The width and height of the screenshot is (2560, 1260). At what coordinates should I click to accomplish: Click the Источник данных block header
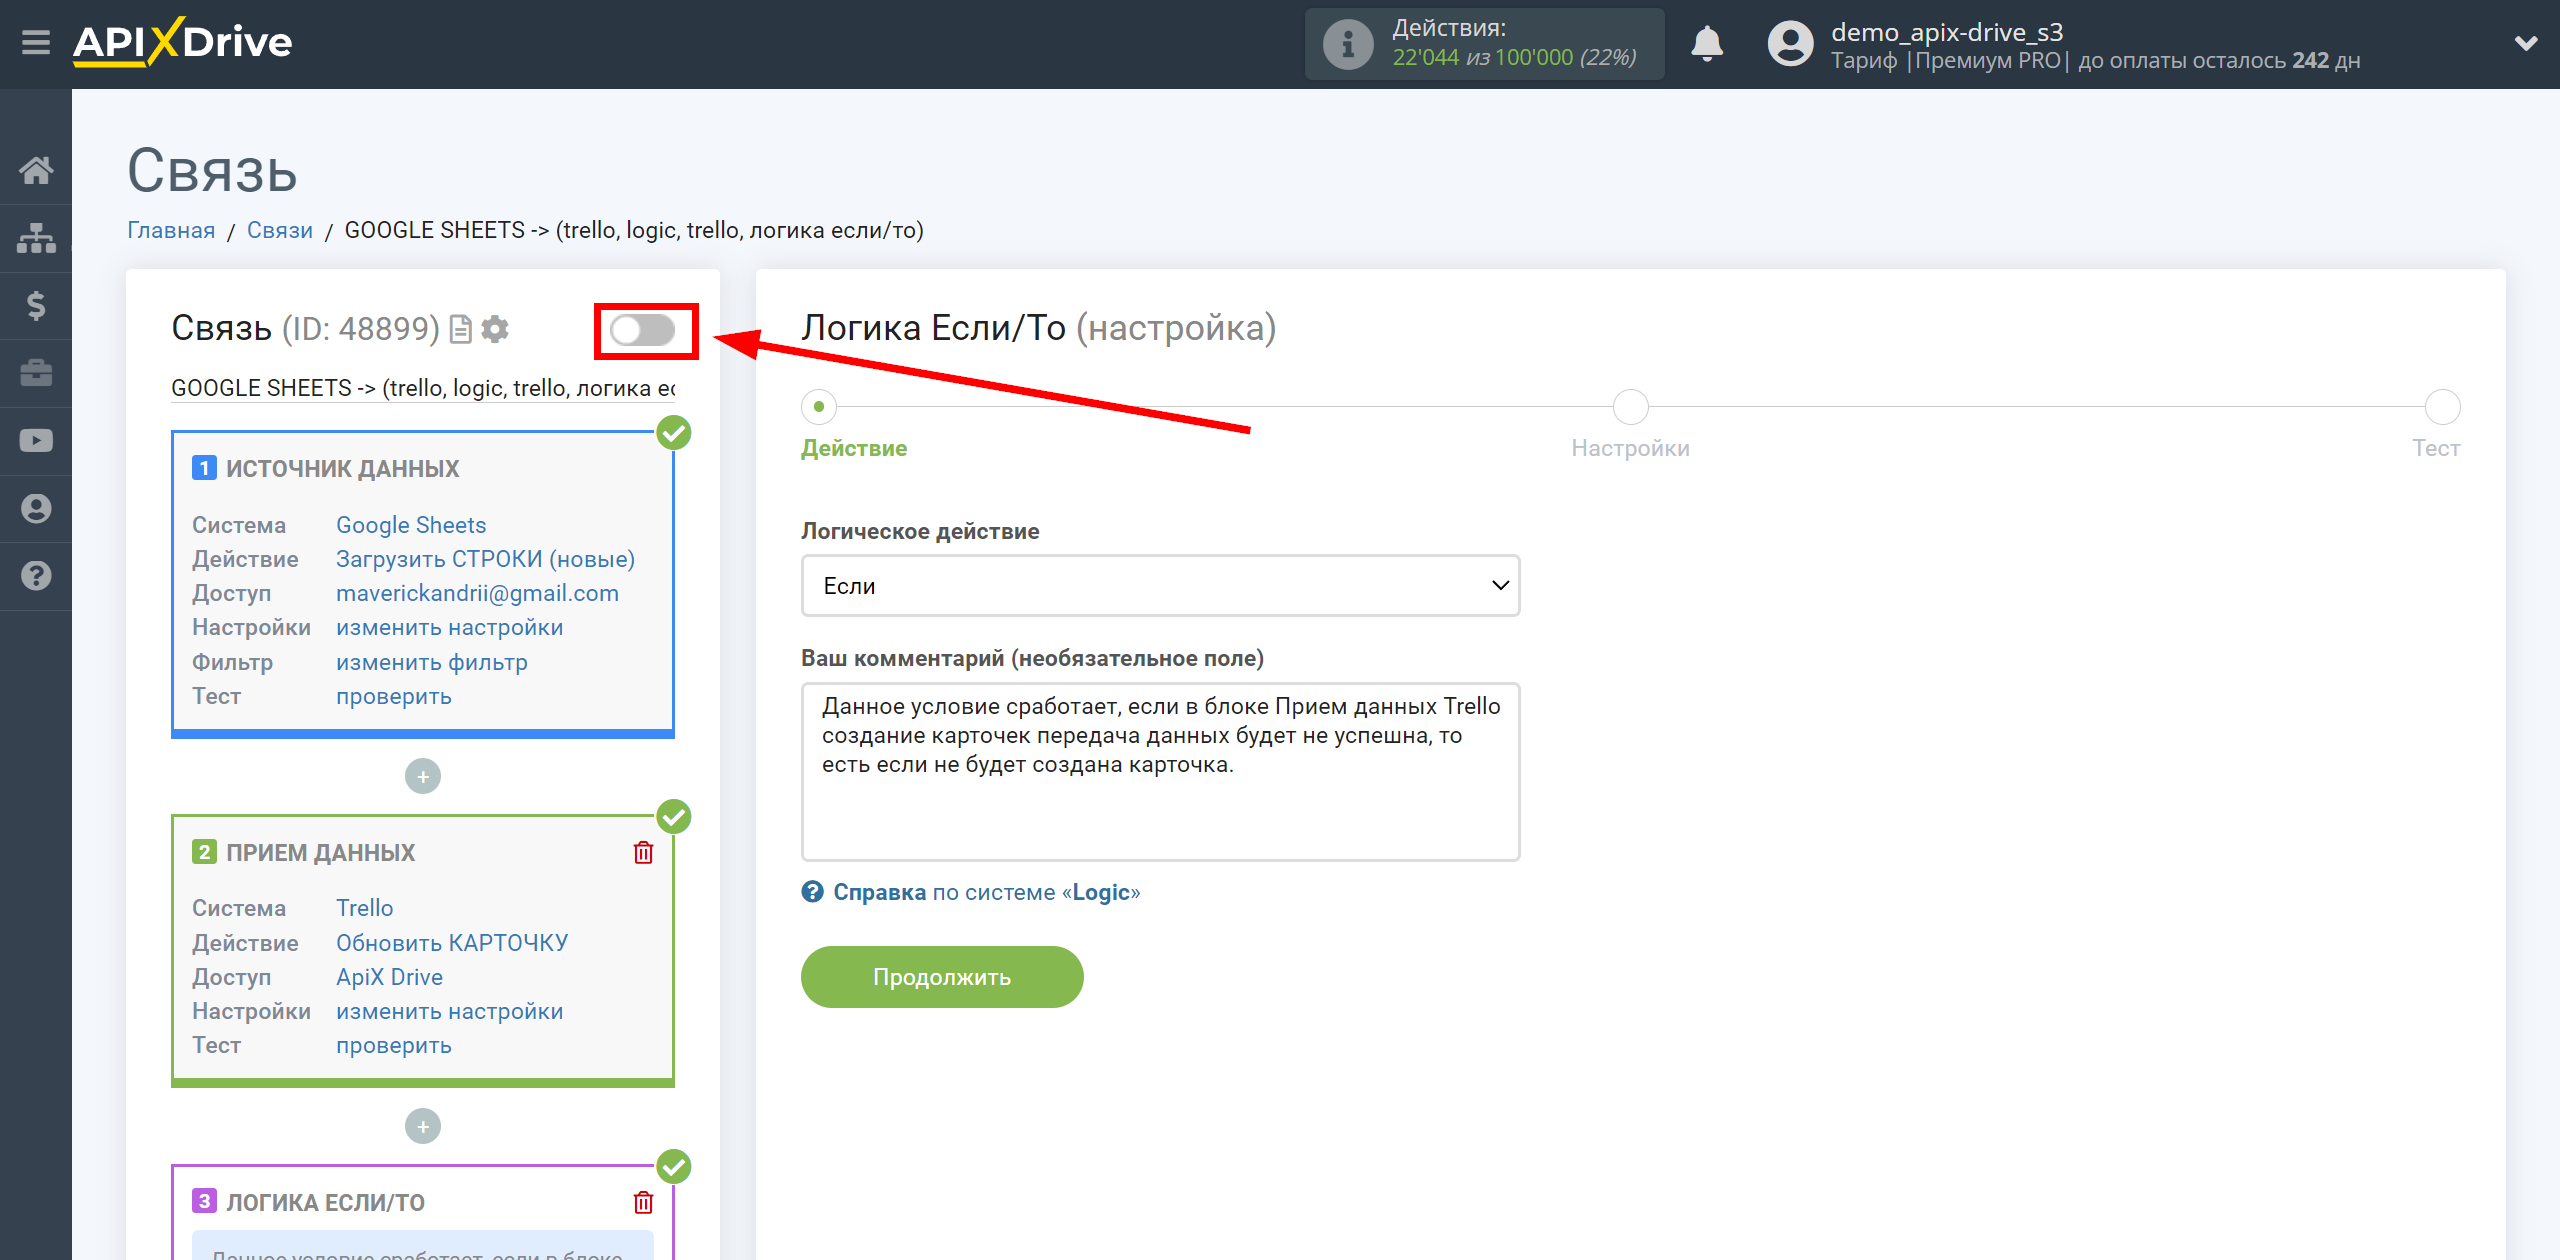[342, 468]
